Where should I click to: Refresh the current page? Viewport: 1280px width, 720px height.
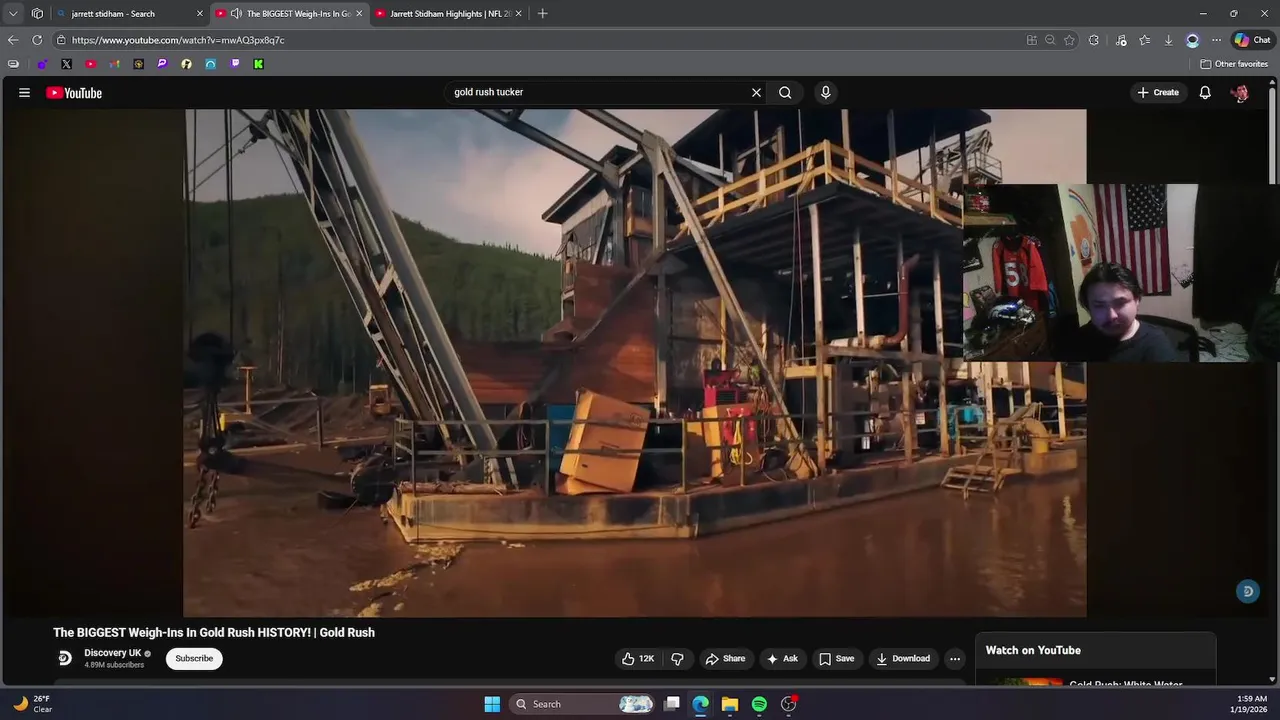[37, 40]
